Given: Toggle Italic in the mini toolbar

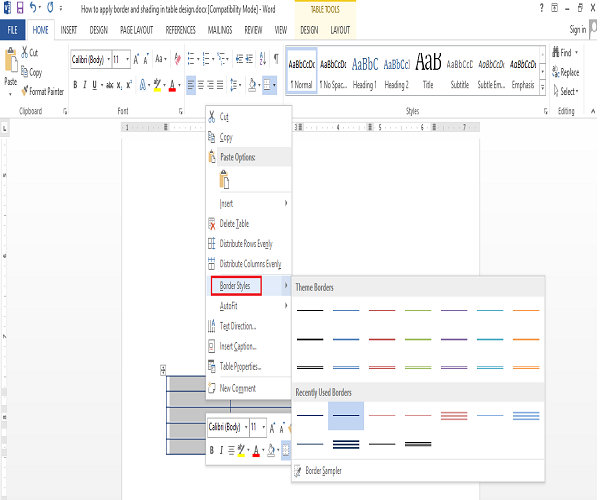Looking at the screenshot, I should coord(221,450).
